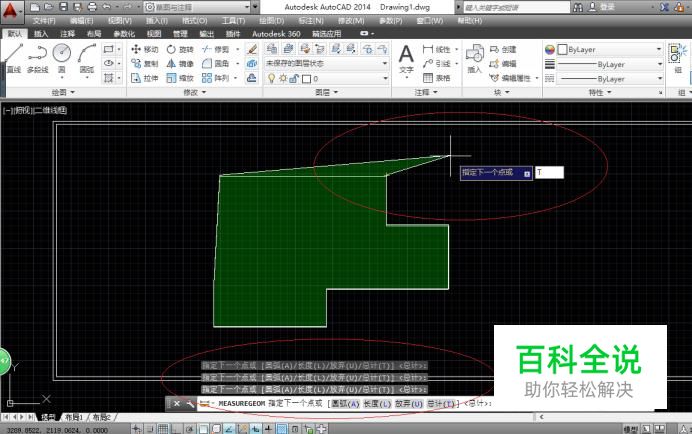Image resolution: width=692 pixels, height=434 pixels.
Task: Expand the Annotation (注释) panel
Action: point(426,92)
